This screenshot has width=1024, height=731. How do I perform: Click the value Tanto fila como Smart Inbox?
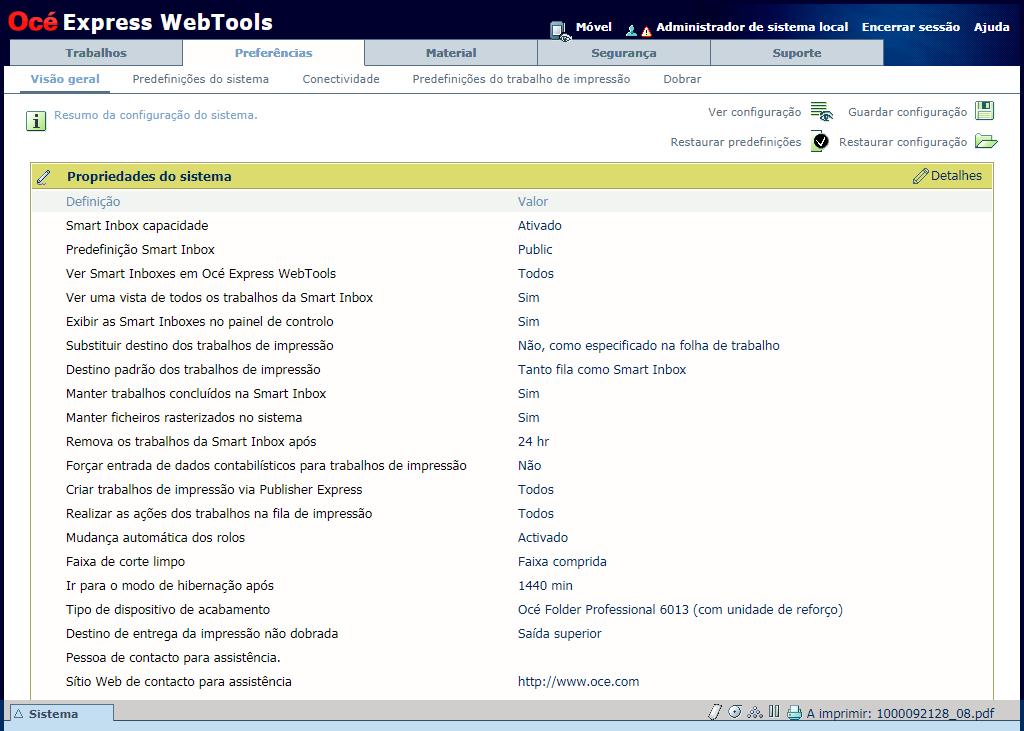pyautogui.click(x=602, y=370)
